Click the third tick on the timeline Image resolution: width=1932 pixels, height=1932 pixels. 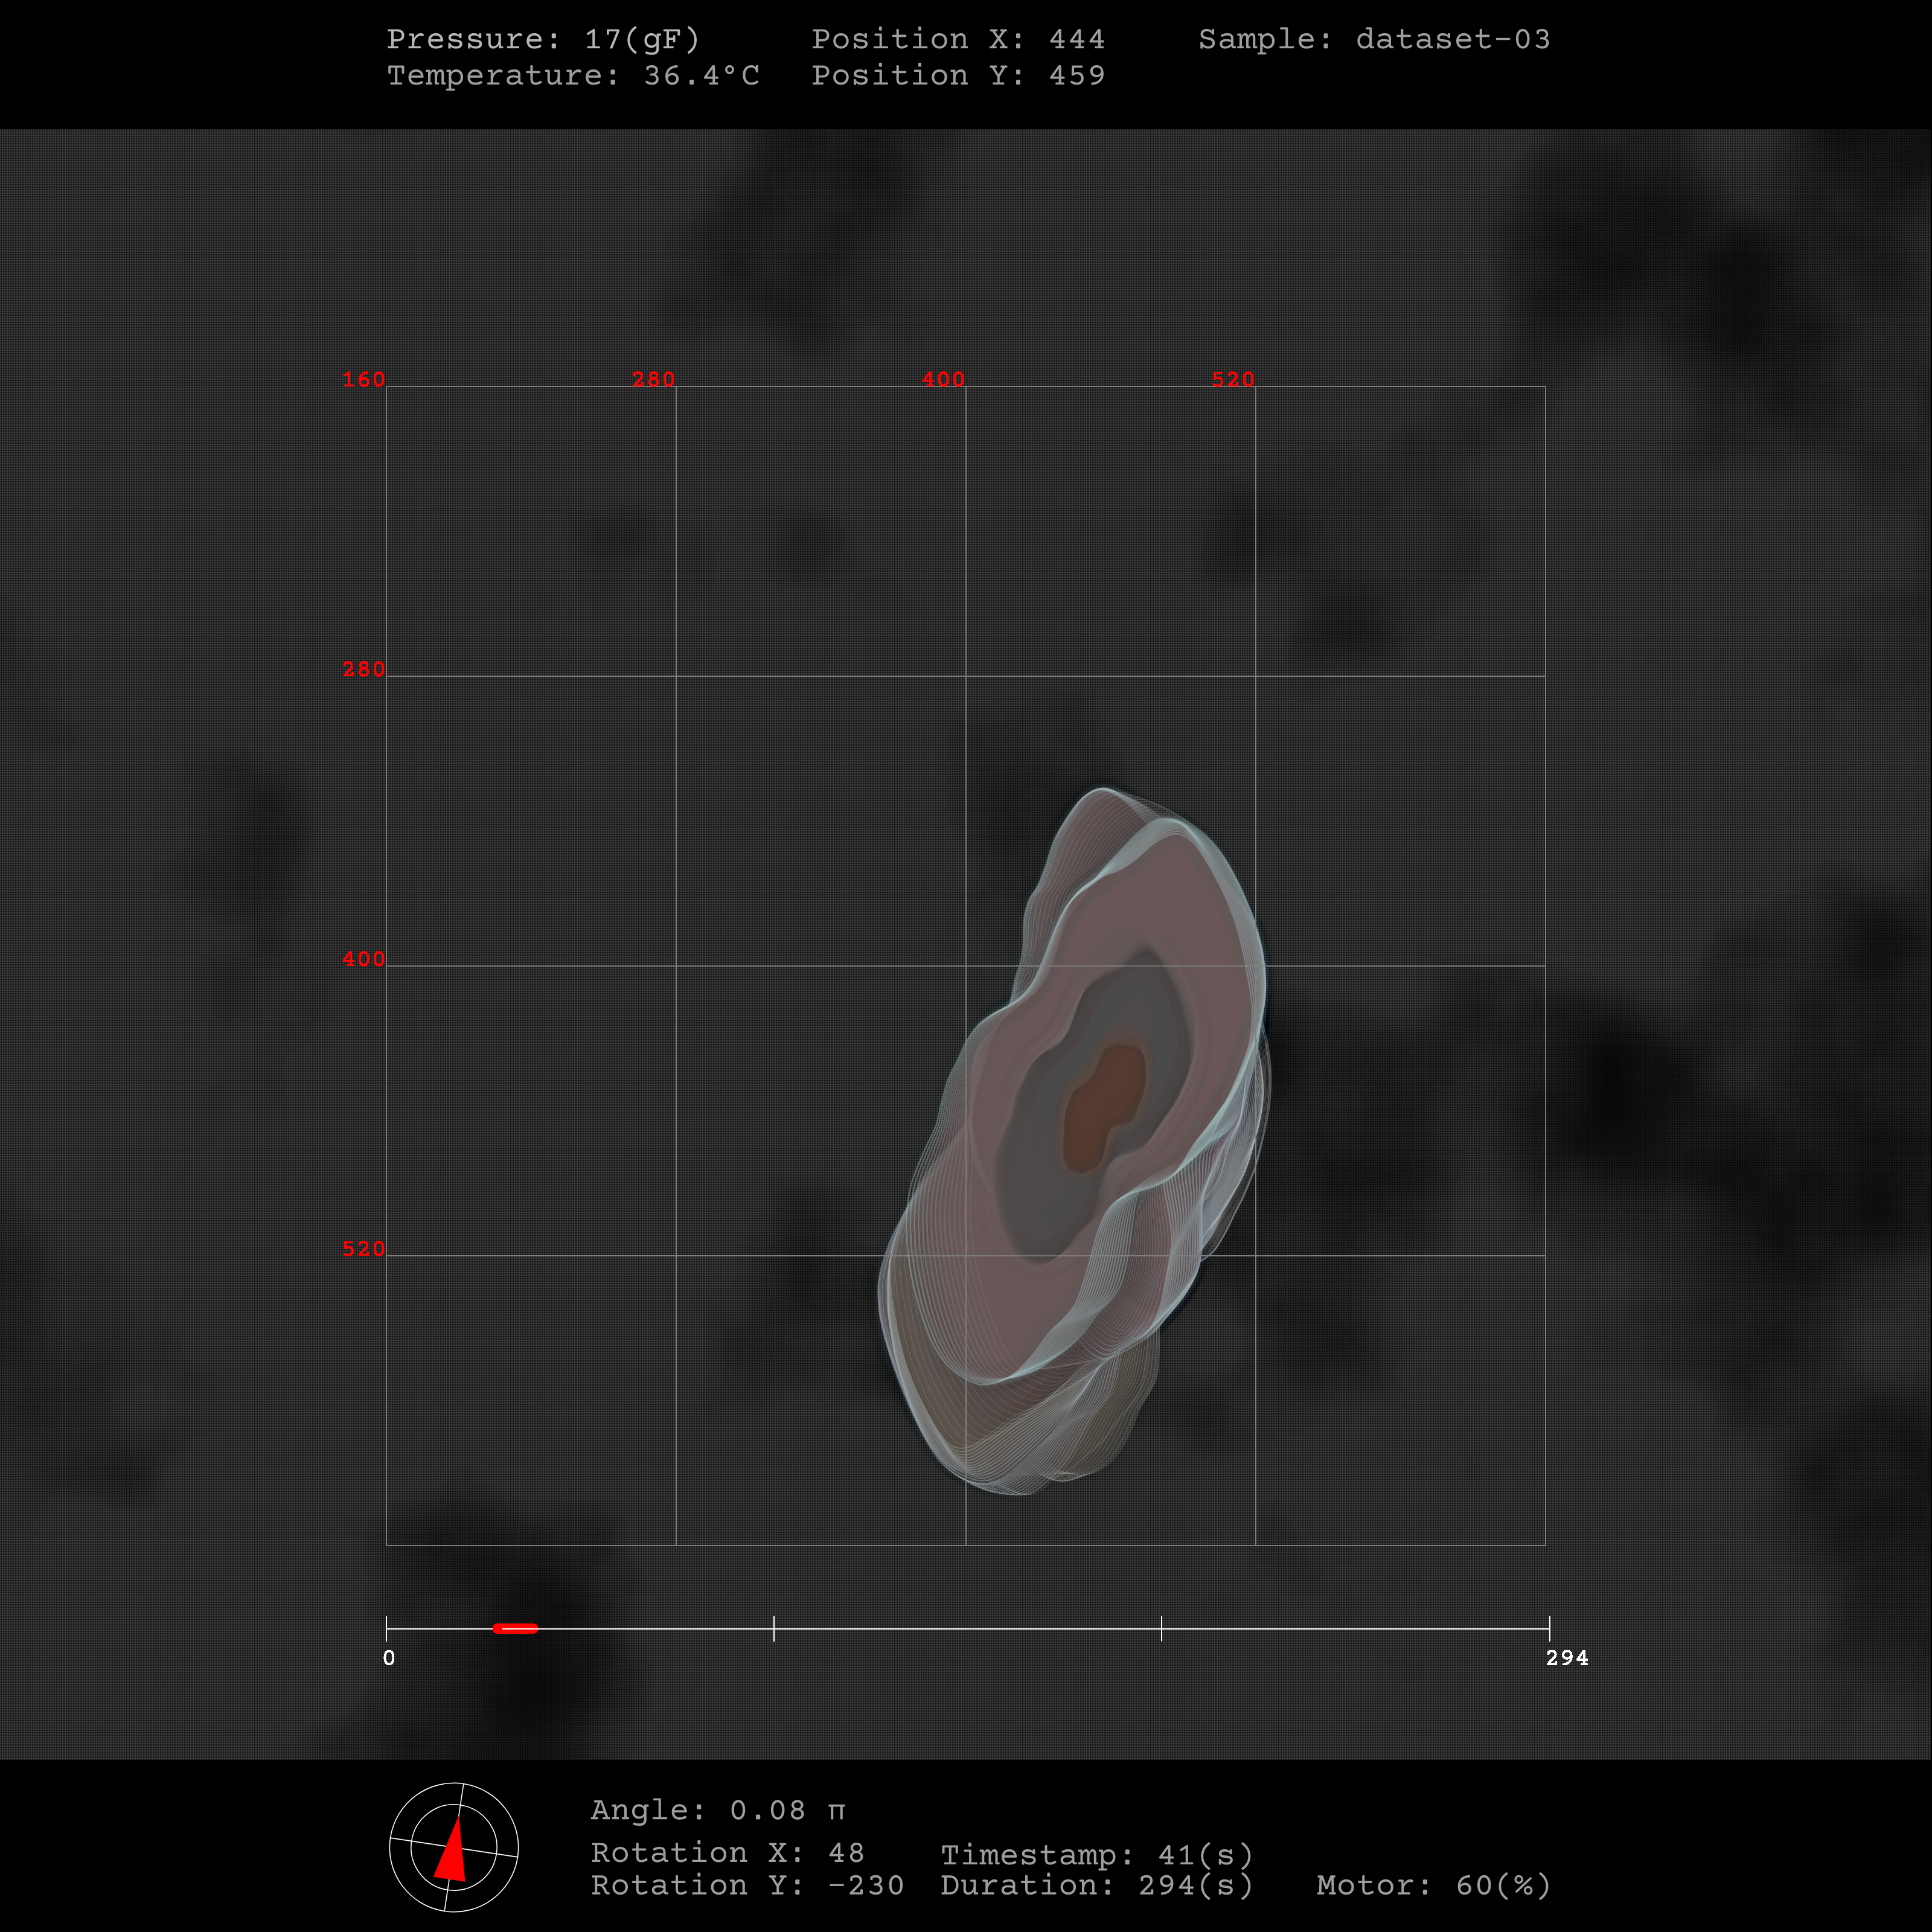coord(1161,1628)
